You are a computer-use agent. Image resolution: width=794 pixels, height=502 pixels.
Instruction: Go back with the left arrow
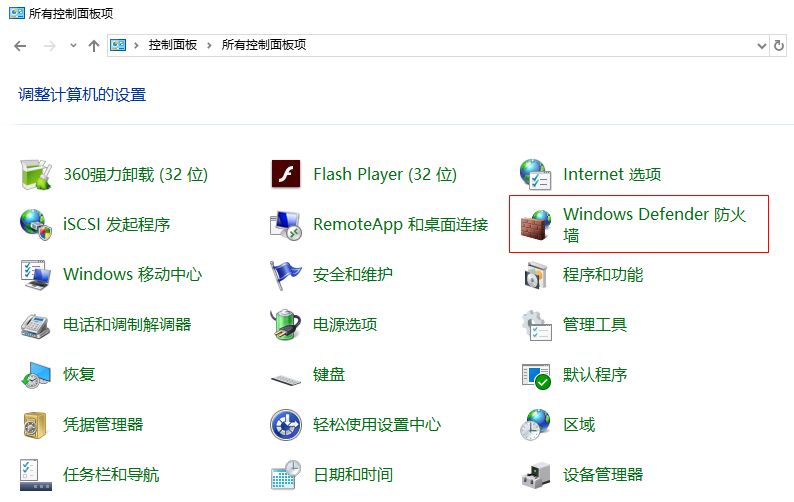(x=20, y=46)
